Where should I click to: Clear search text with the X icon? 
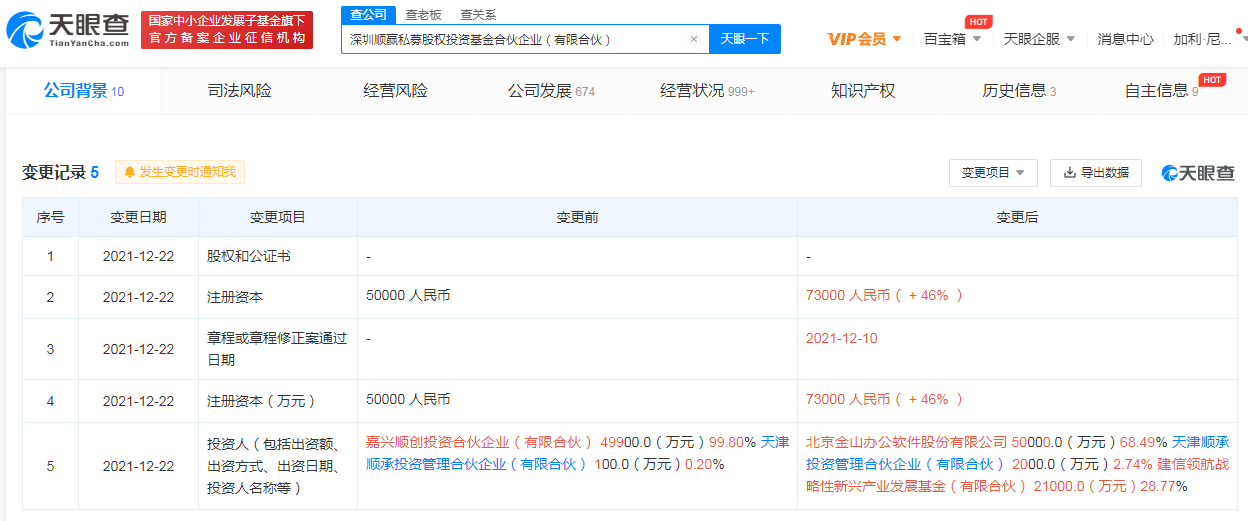click(694, 40)
